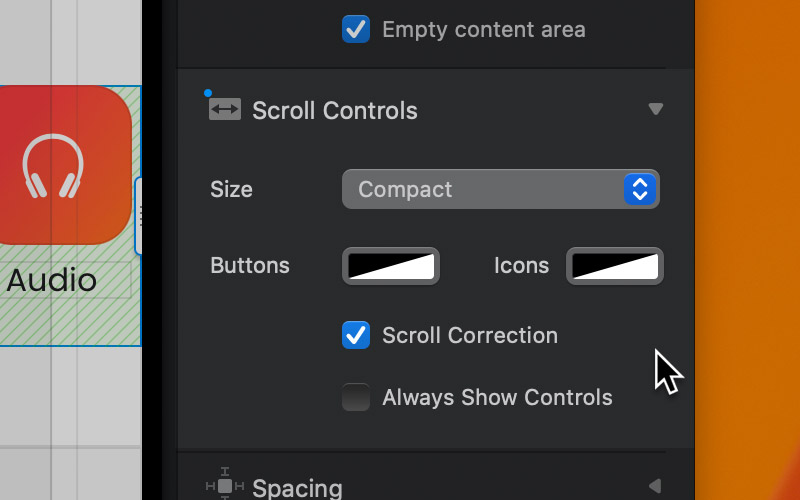Click the blue up-down arrows on Size popup

click(x=640, y=189)
